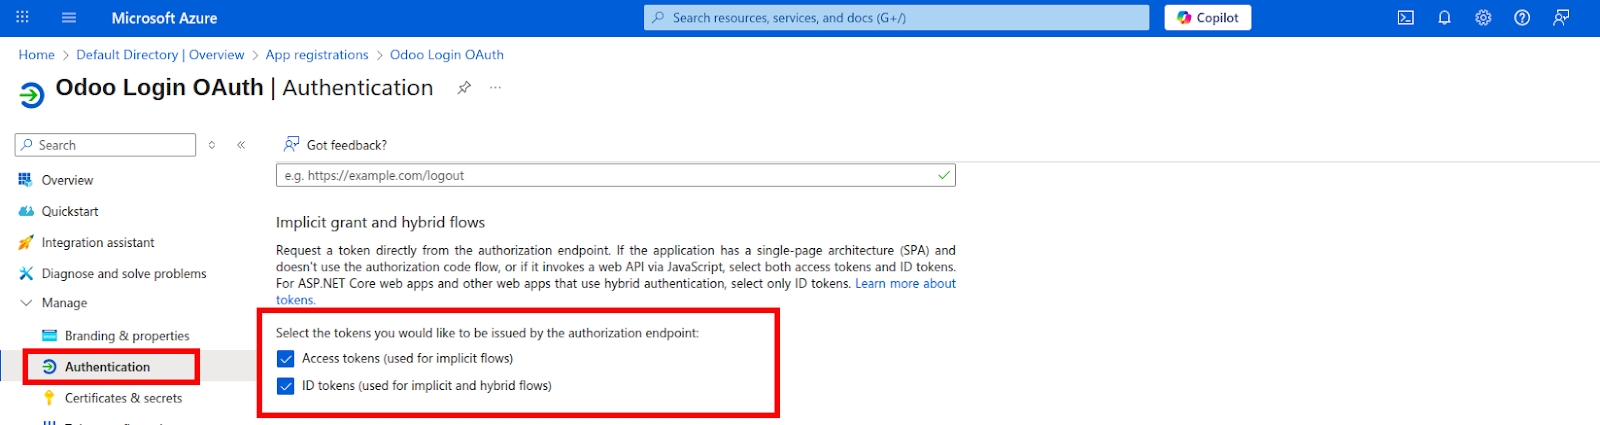Open Overview in the sidebar
Image resolution: width=1600 pixels, height=425 pixels.
pos(67,180)
